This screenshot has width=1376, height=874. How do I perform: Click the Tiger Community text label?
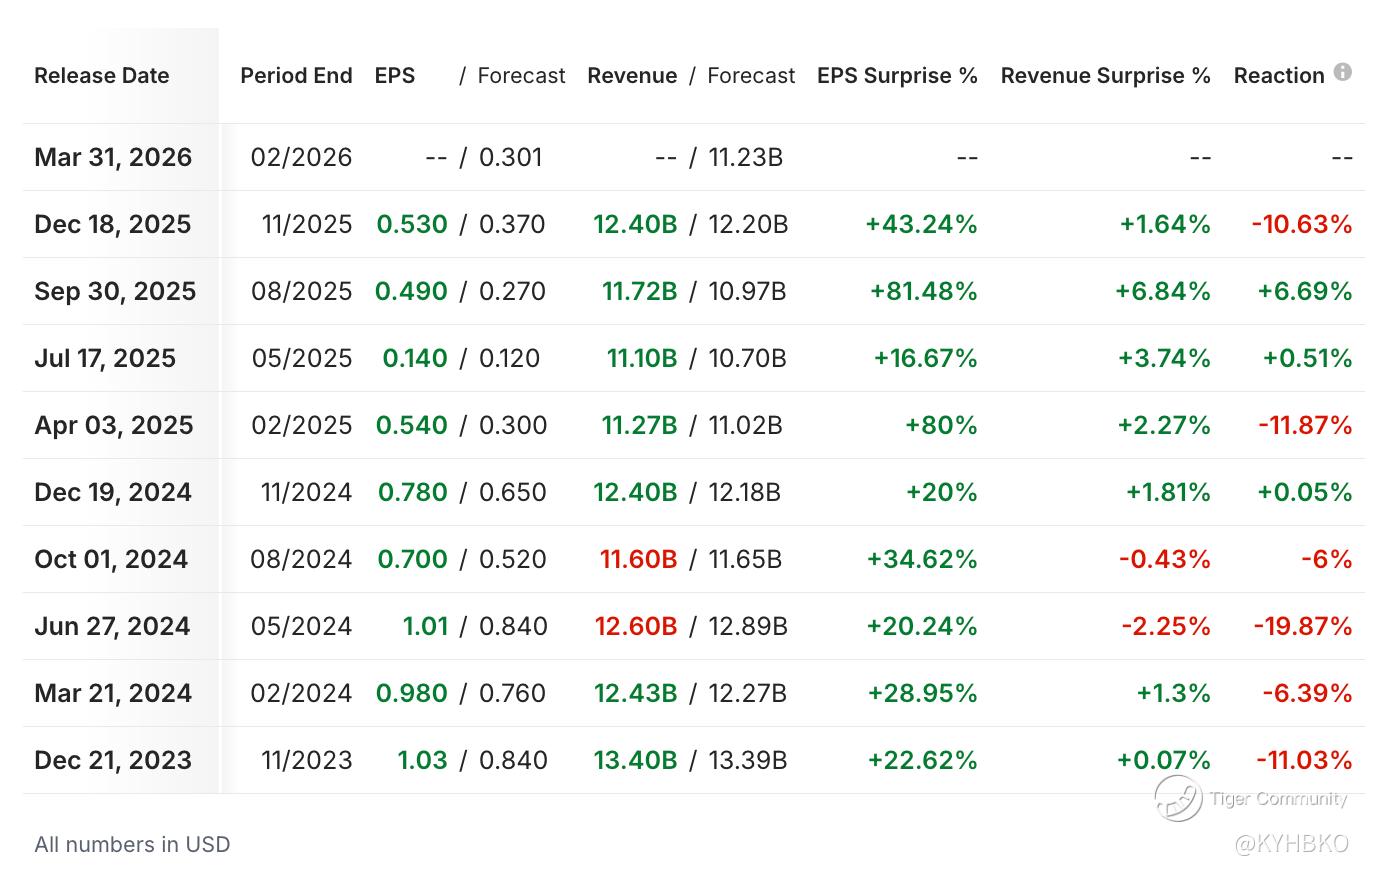(x=1278, y=798)
